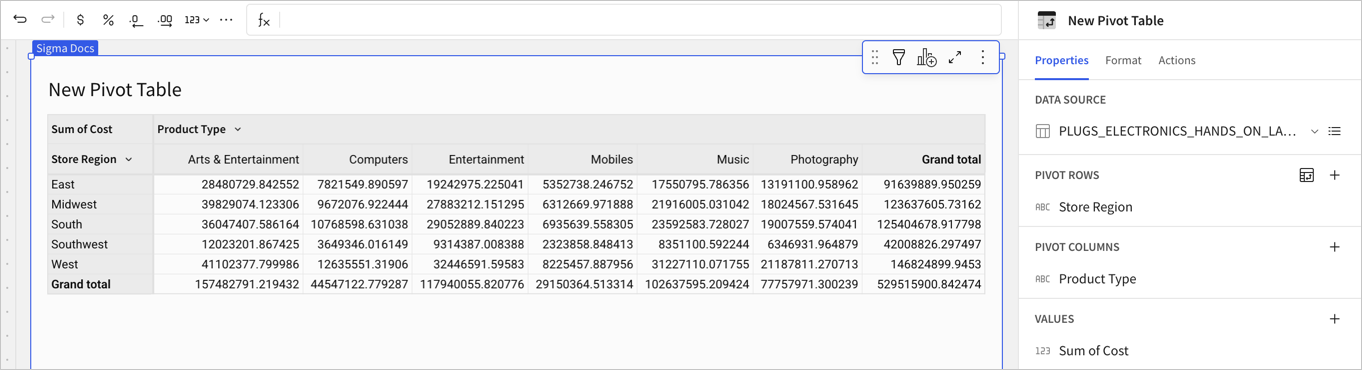Add a new pivot row

pyautogui.click(x=1335, y=175)
